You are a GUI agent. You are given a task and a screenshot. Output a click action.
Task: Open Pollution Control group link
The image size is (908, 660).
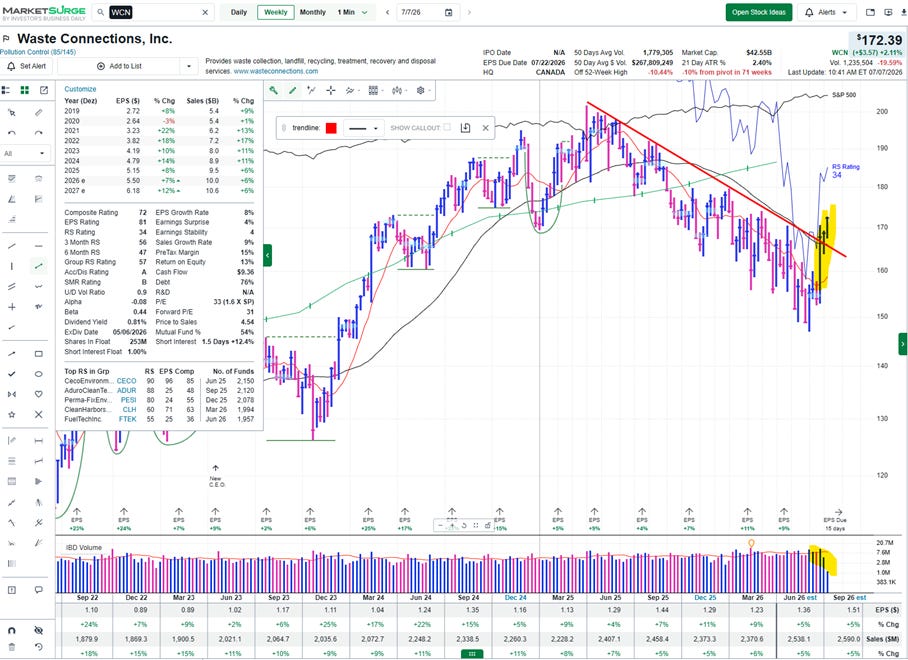click(x=38, y=52)
